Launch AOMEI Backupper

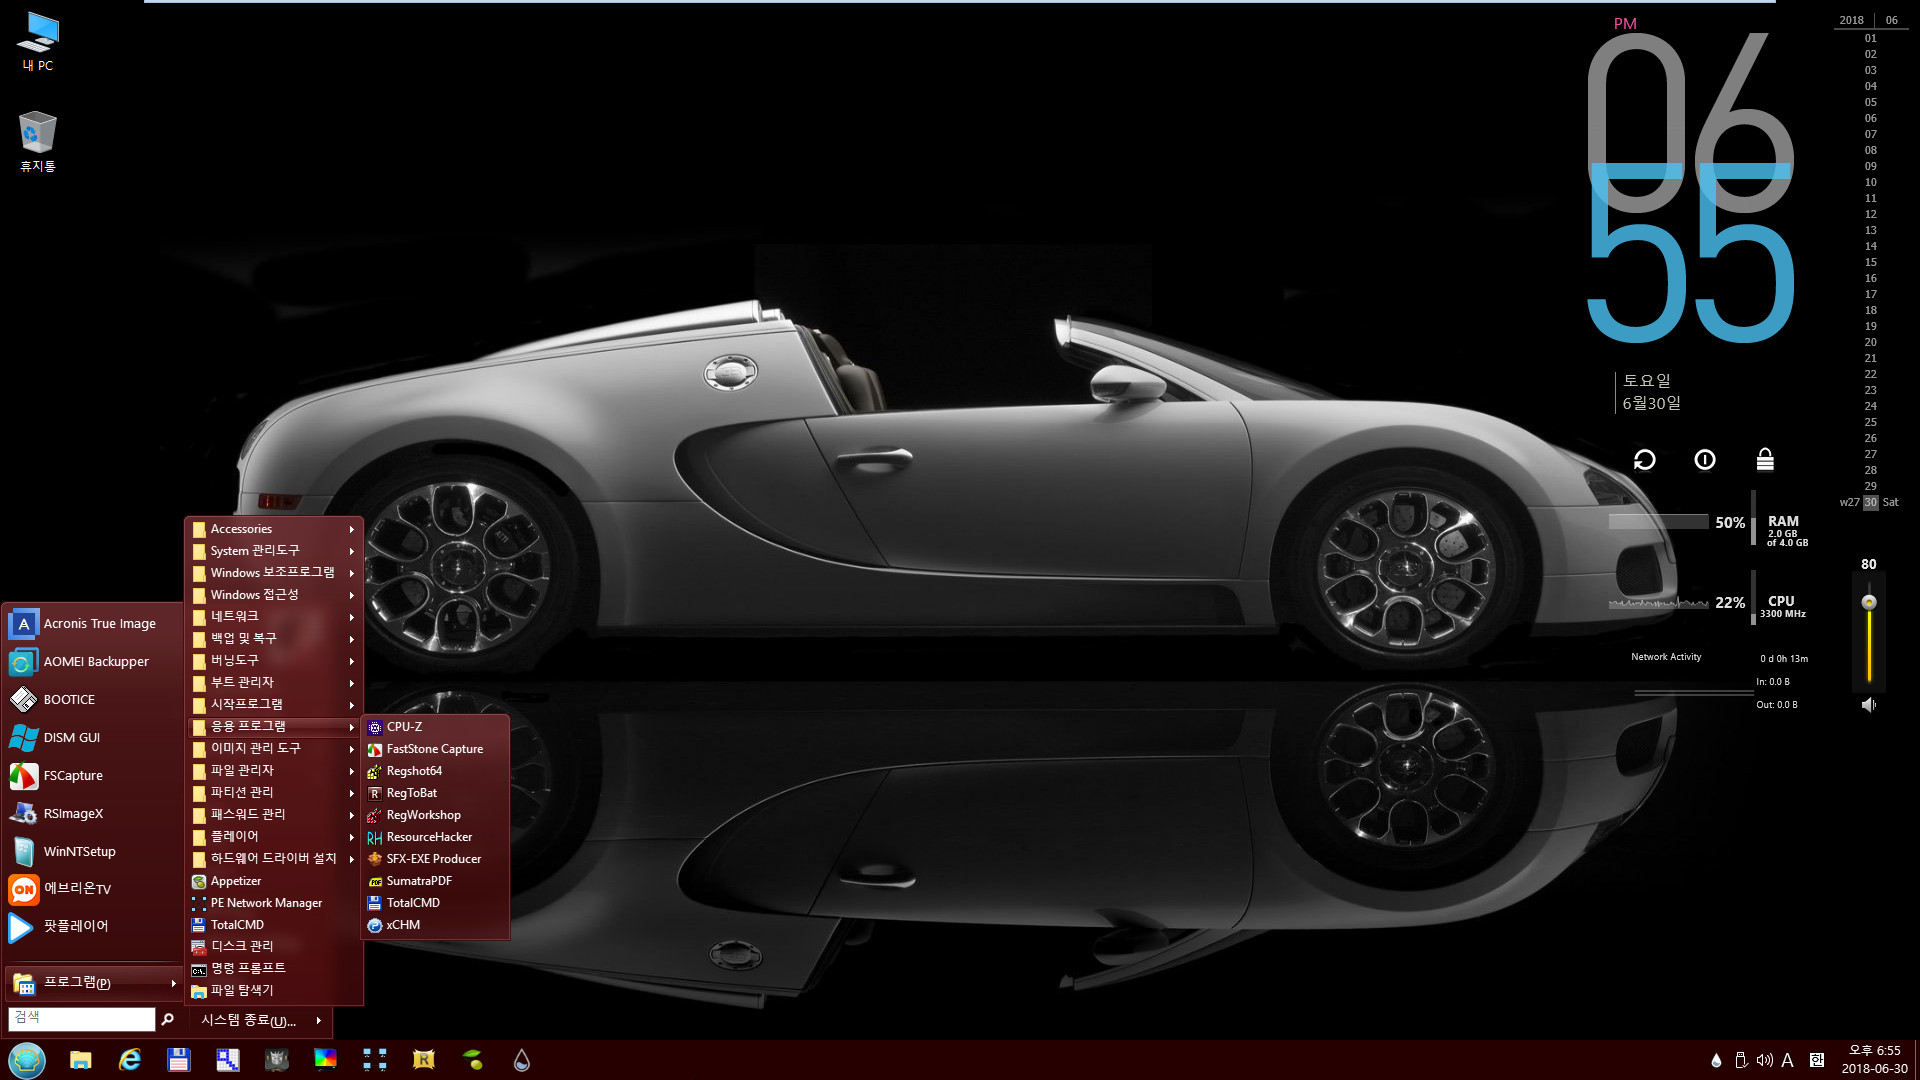tap(93, 661)
